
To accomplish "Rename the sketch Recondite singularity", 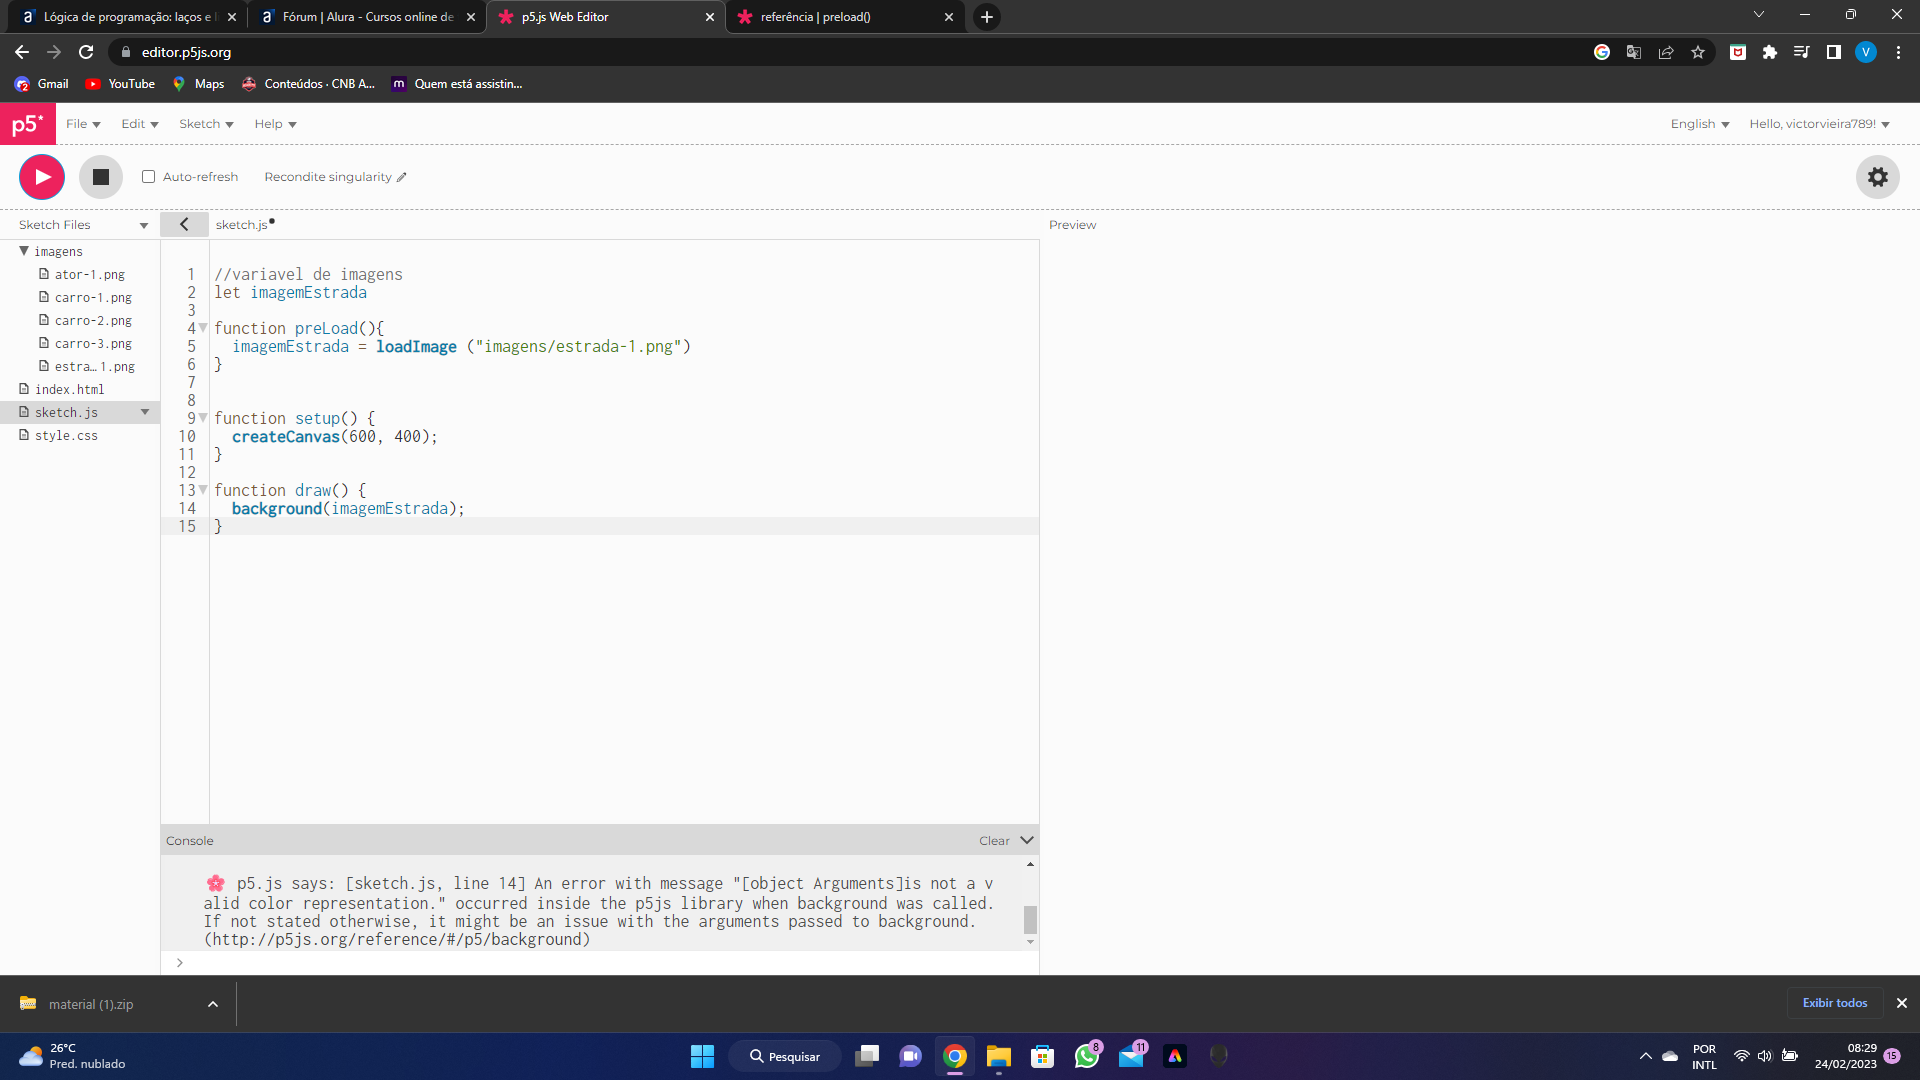I will pyautogui.click(x=328, y=177).
